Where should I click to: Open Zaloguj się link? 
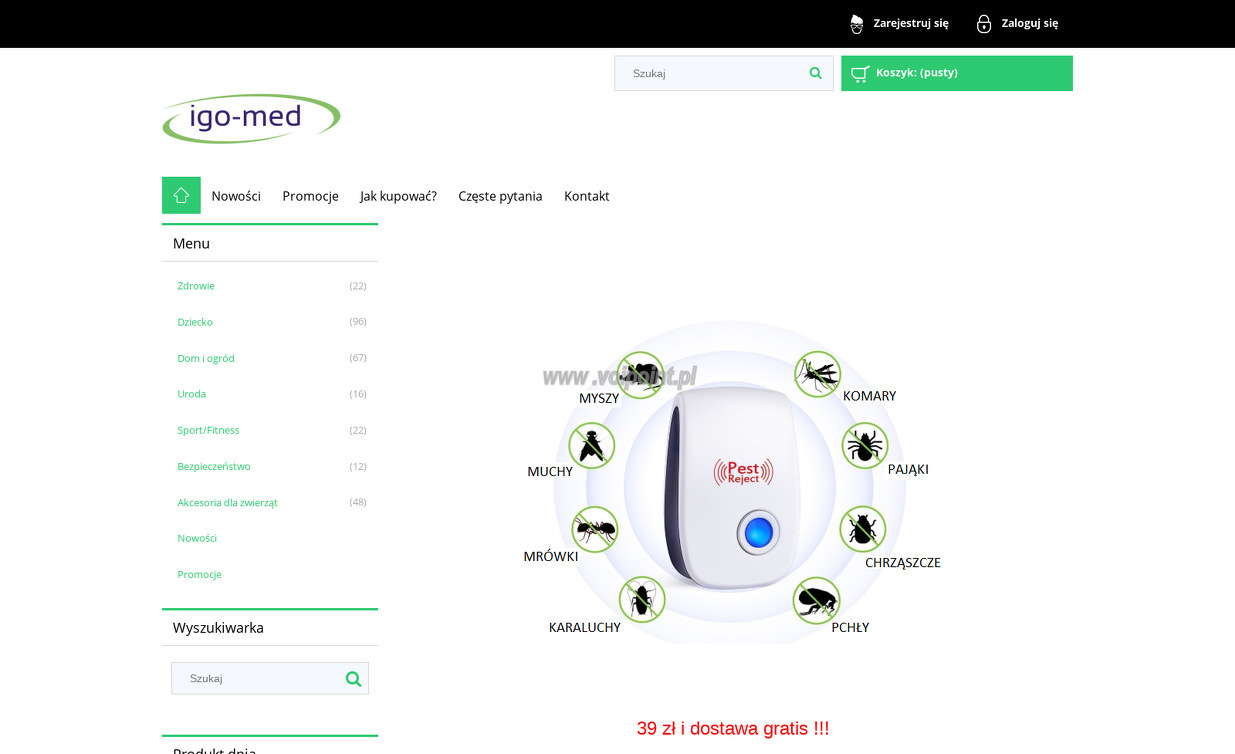tap(1030, 23)
